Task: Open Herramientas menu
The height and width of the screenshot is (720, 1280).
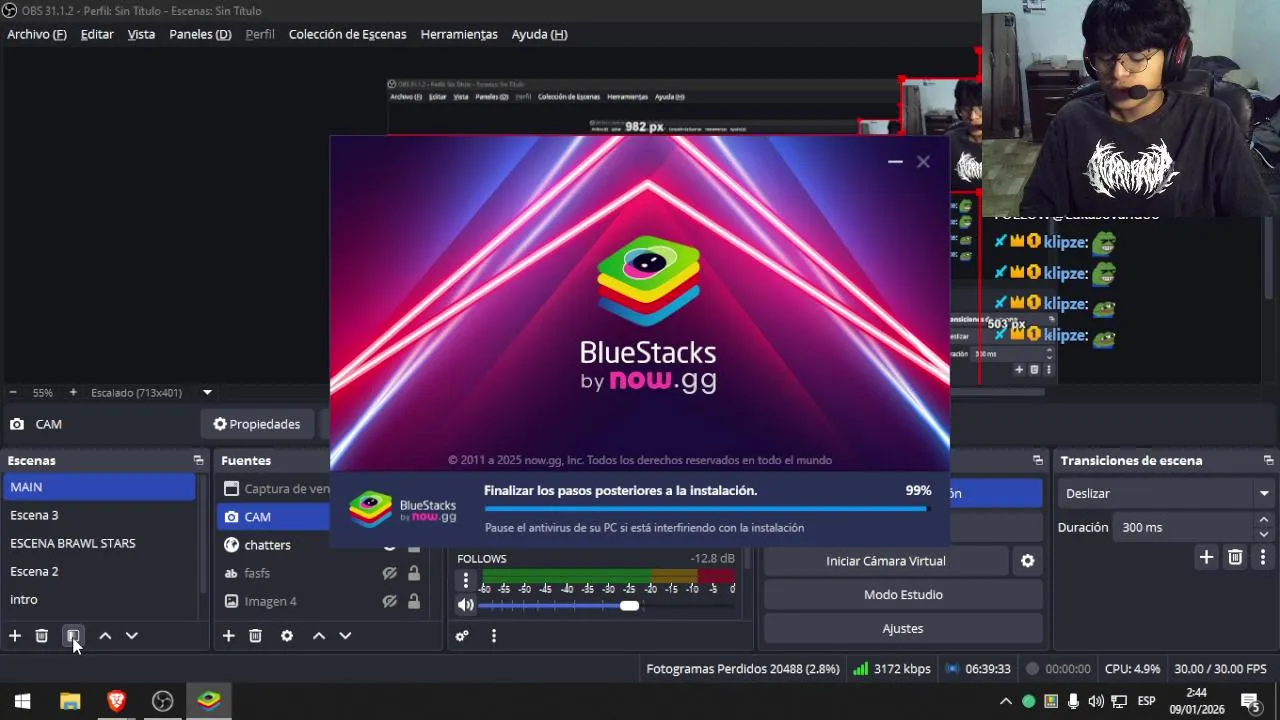Action: 459,34
